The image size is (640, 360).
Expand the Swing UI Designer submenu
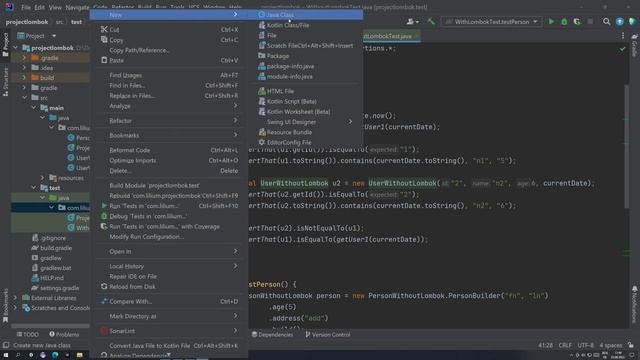click(x=306, y=122)
